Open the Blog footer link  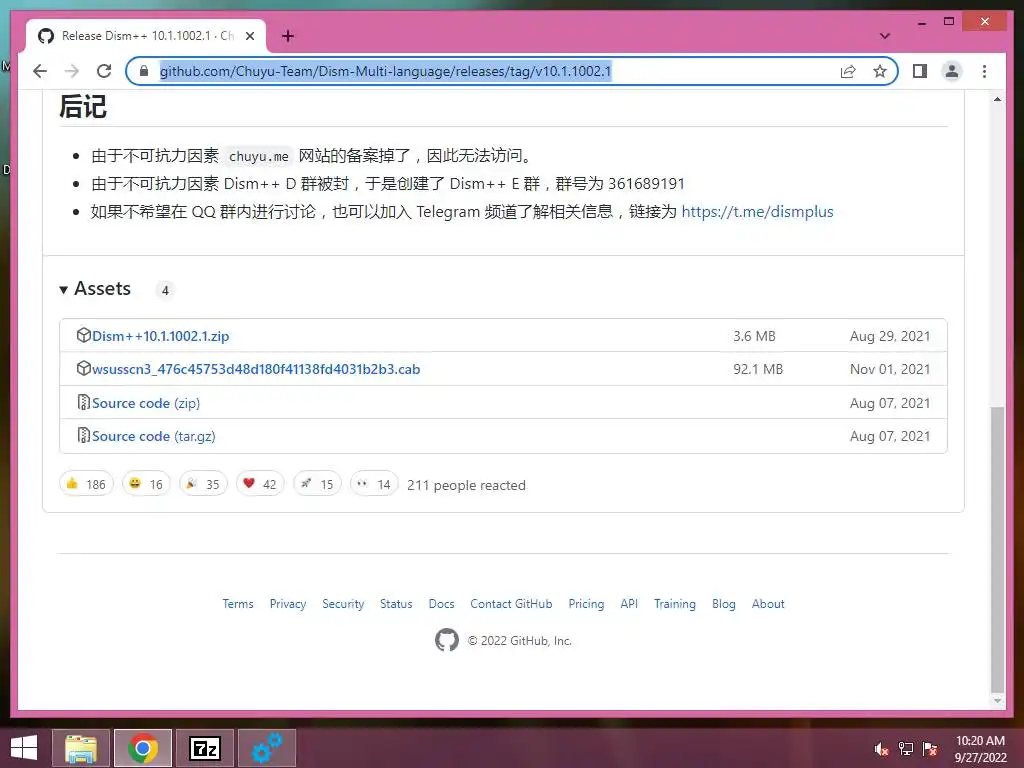(724, 604)
